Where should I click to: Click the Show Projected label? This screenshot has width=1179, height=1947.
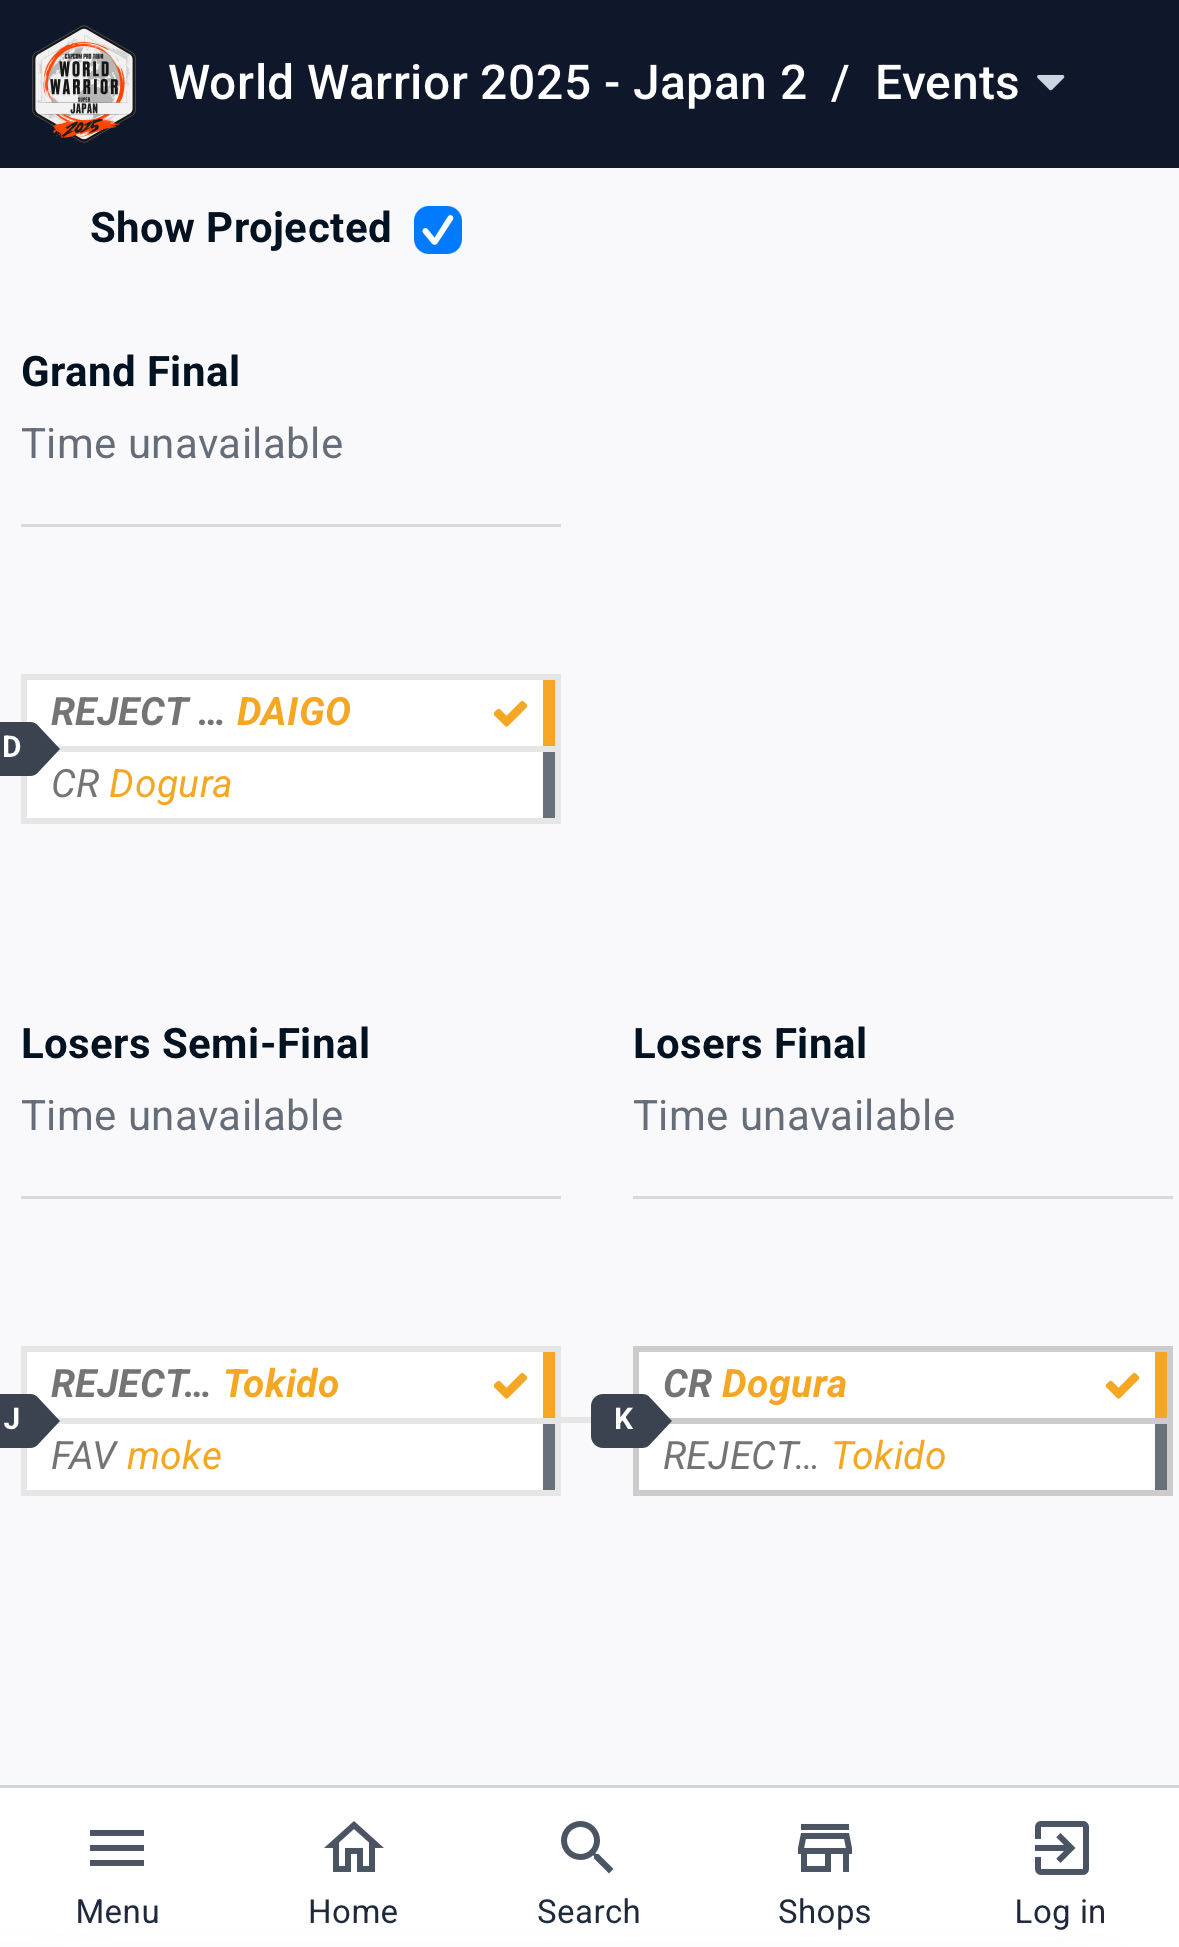point(240,228)
